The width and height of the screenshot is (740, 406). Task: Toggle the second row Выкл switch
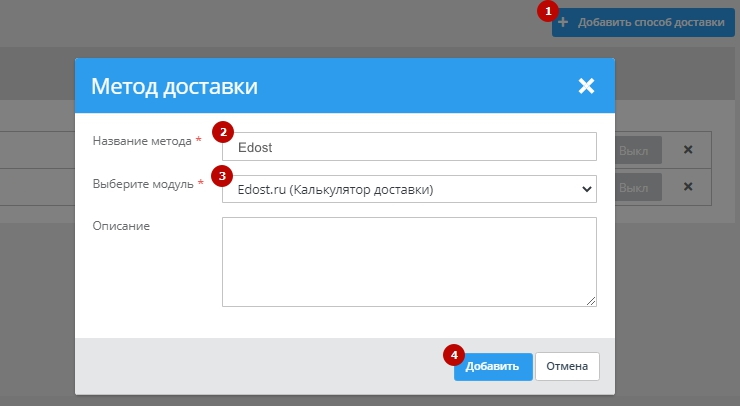[633, 187]
